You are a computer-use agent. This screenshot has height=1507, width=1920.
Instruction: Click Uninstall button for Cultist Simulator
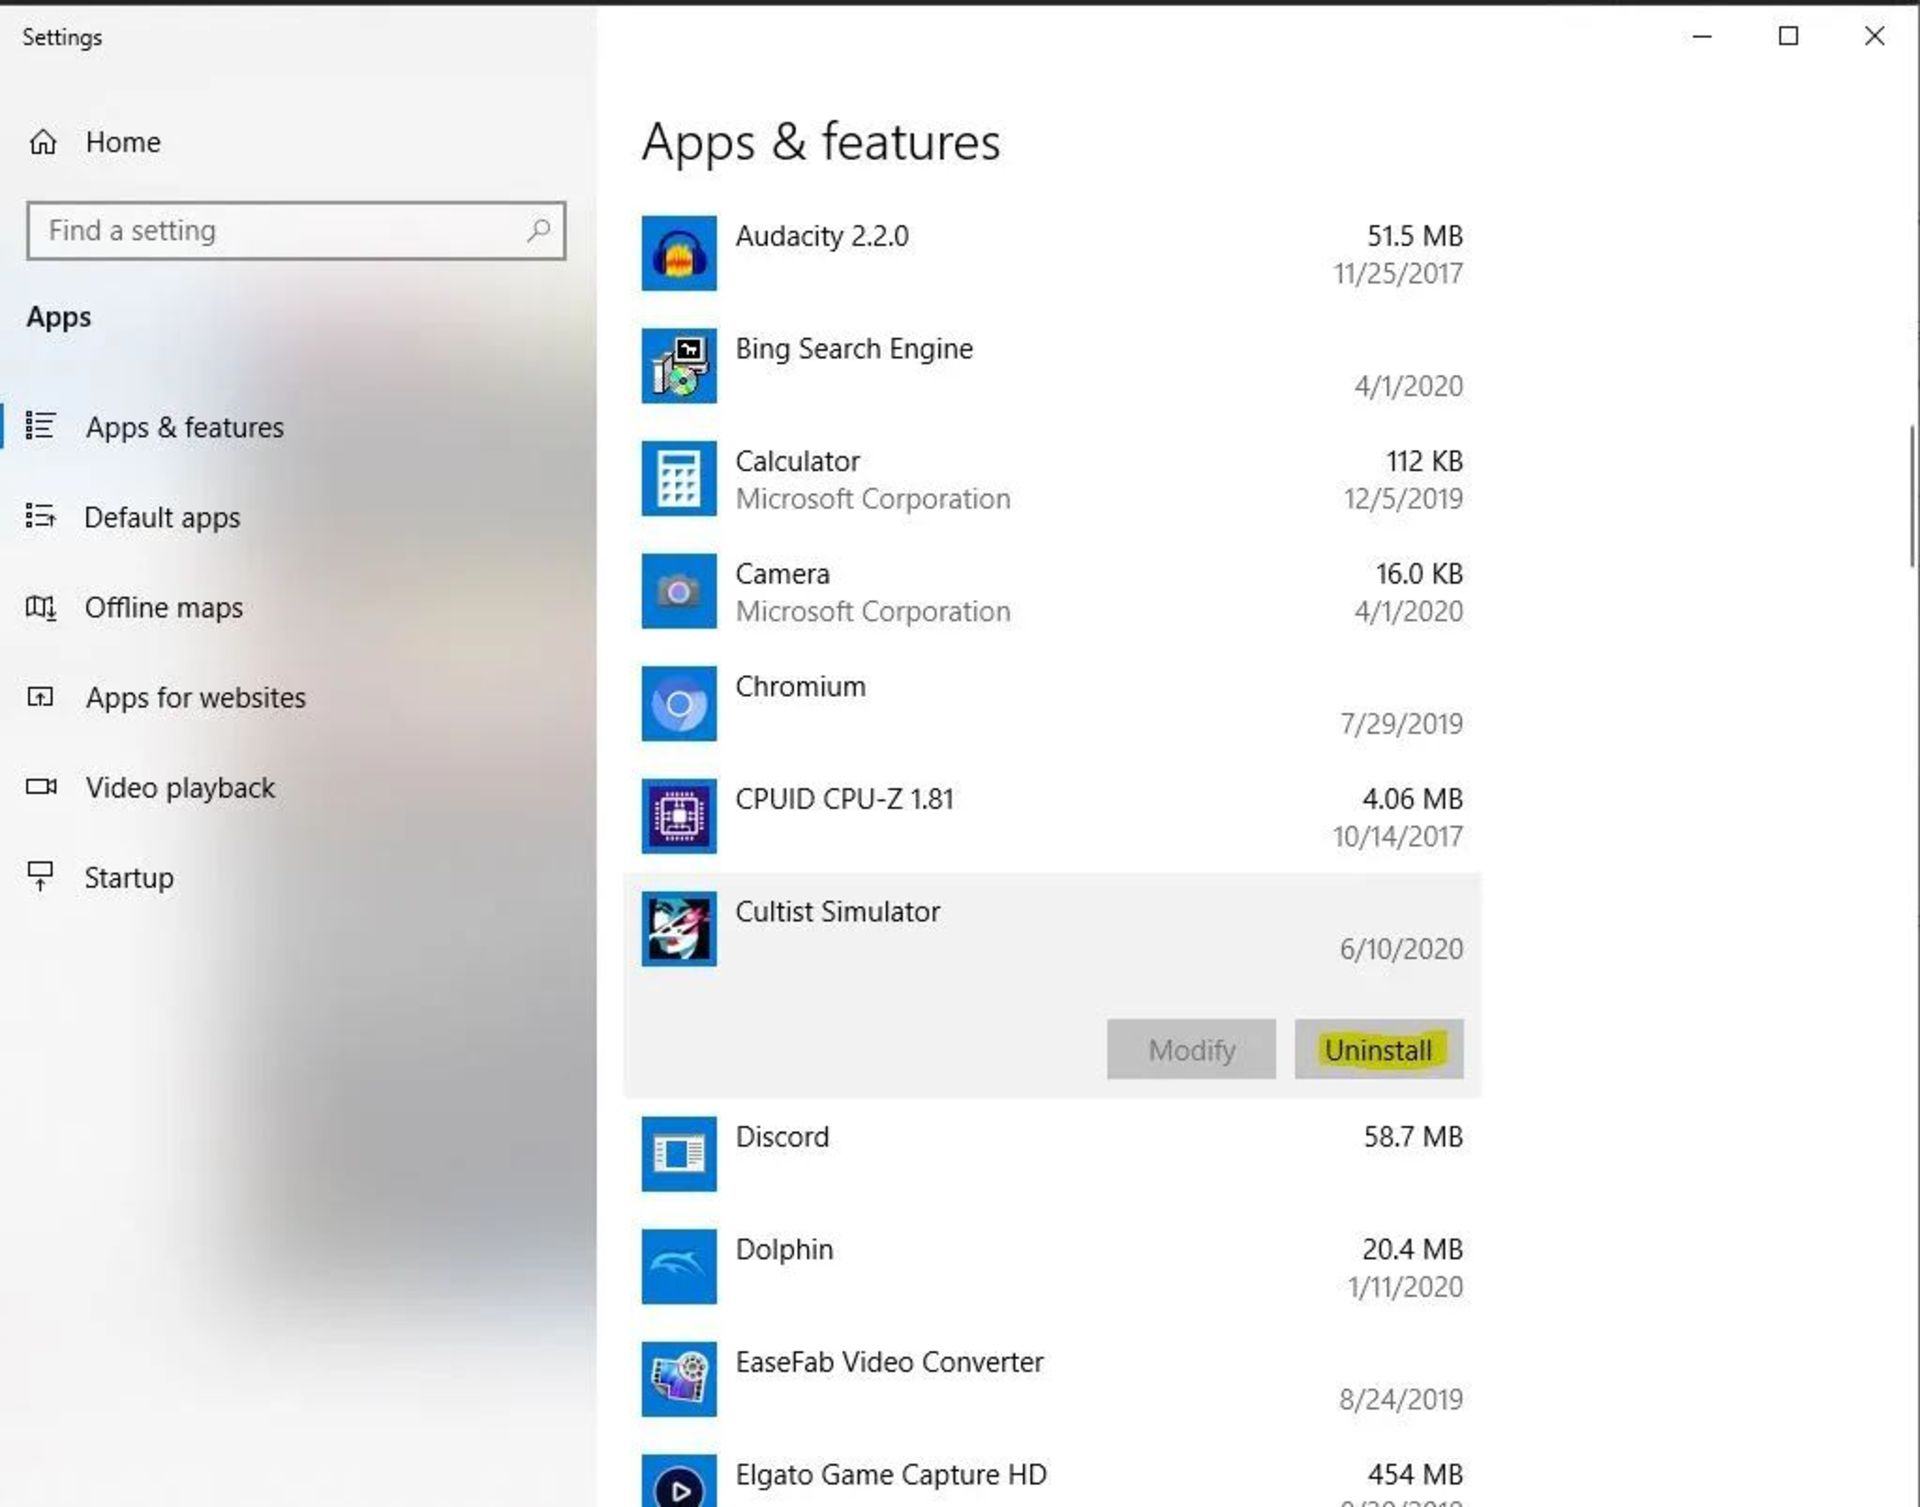(x=1378, y=1049)
